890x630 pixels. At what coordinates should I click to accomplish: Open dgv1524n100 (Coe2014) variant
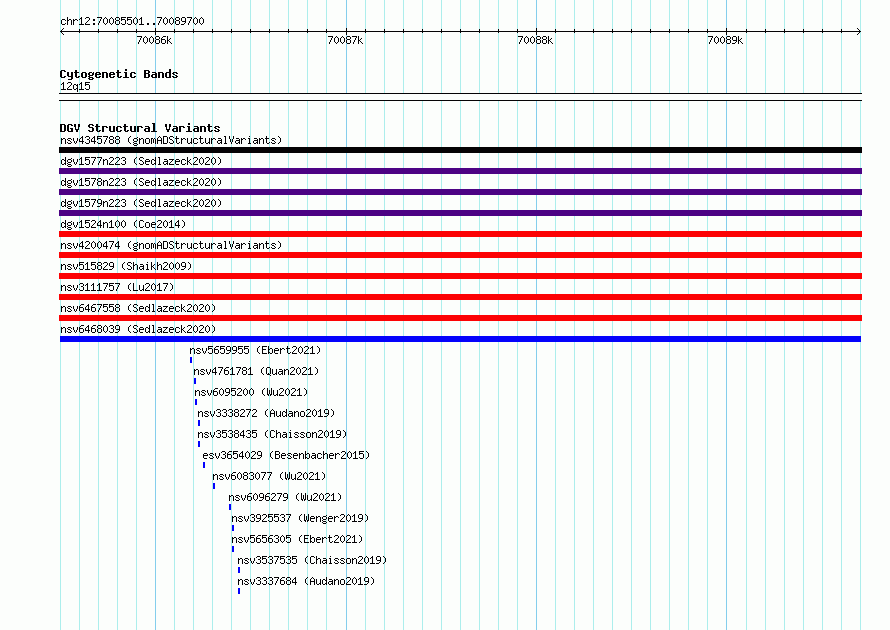[x=123, y=224]
